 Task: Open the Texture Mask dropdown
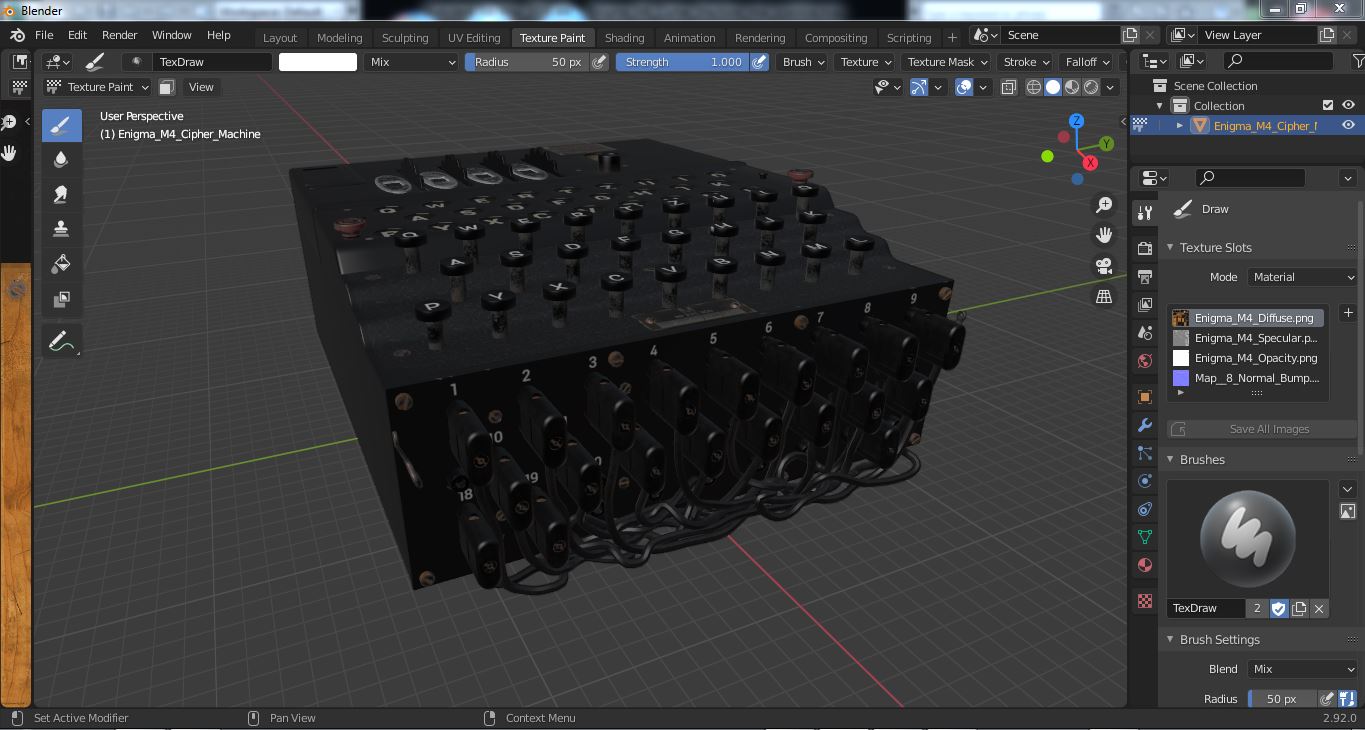[946, 62]
